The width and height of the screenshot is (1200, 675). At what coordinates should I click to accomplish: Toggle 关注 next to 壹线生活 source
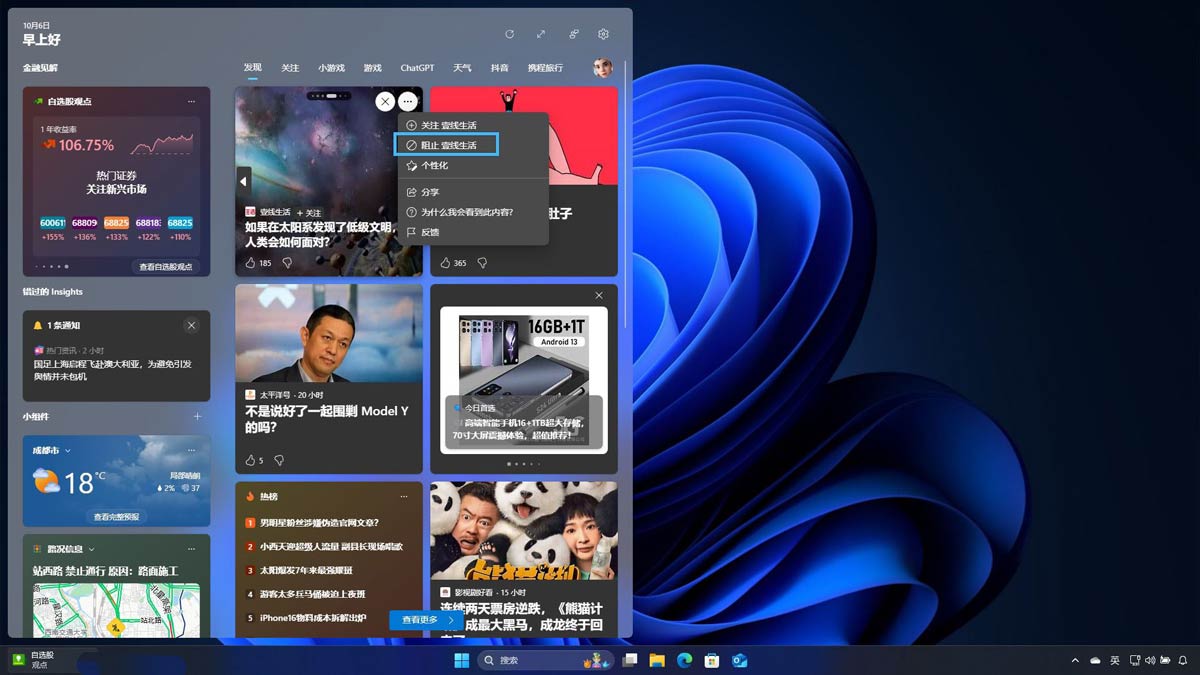click(x=309, y=213)
